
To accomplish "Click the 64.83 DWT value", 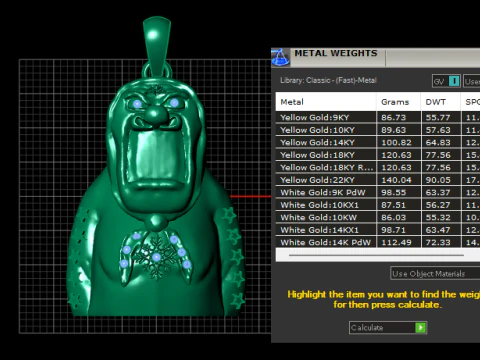I will tap(438, 143).
